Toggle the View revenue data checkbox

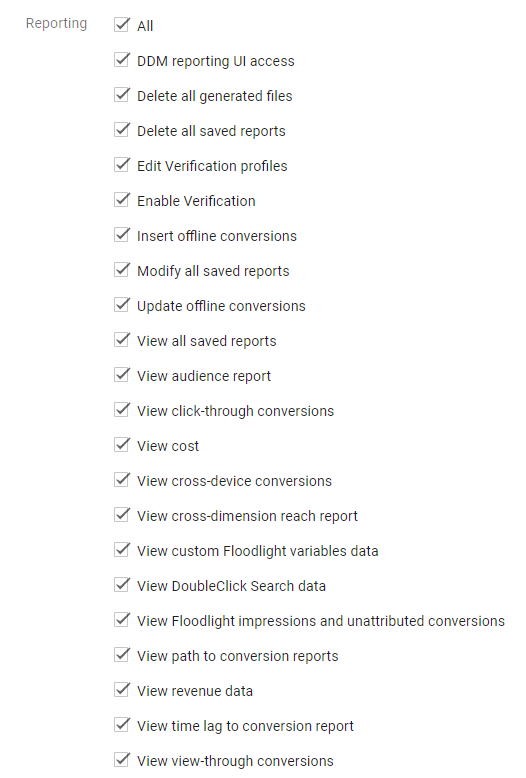coord(122,690)
